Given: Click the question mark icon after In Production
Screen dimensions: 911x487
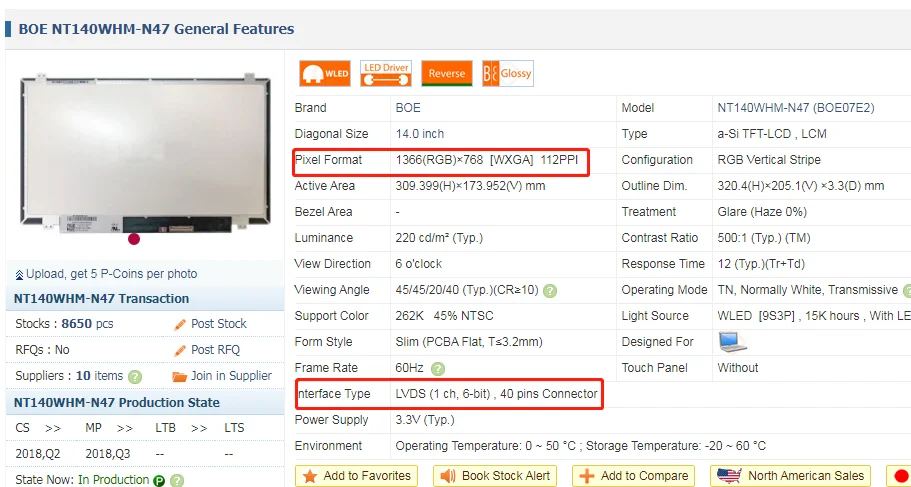Looking at the screenshot, I should [x=177, y=481].
